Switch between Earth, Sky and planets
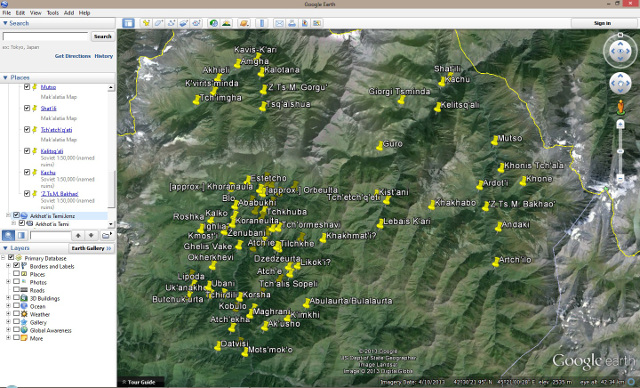The width and height of the screenshot is (640, 388). coord(244,23)
